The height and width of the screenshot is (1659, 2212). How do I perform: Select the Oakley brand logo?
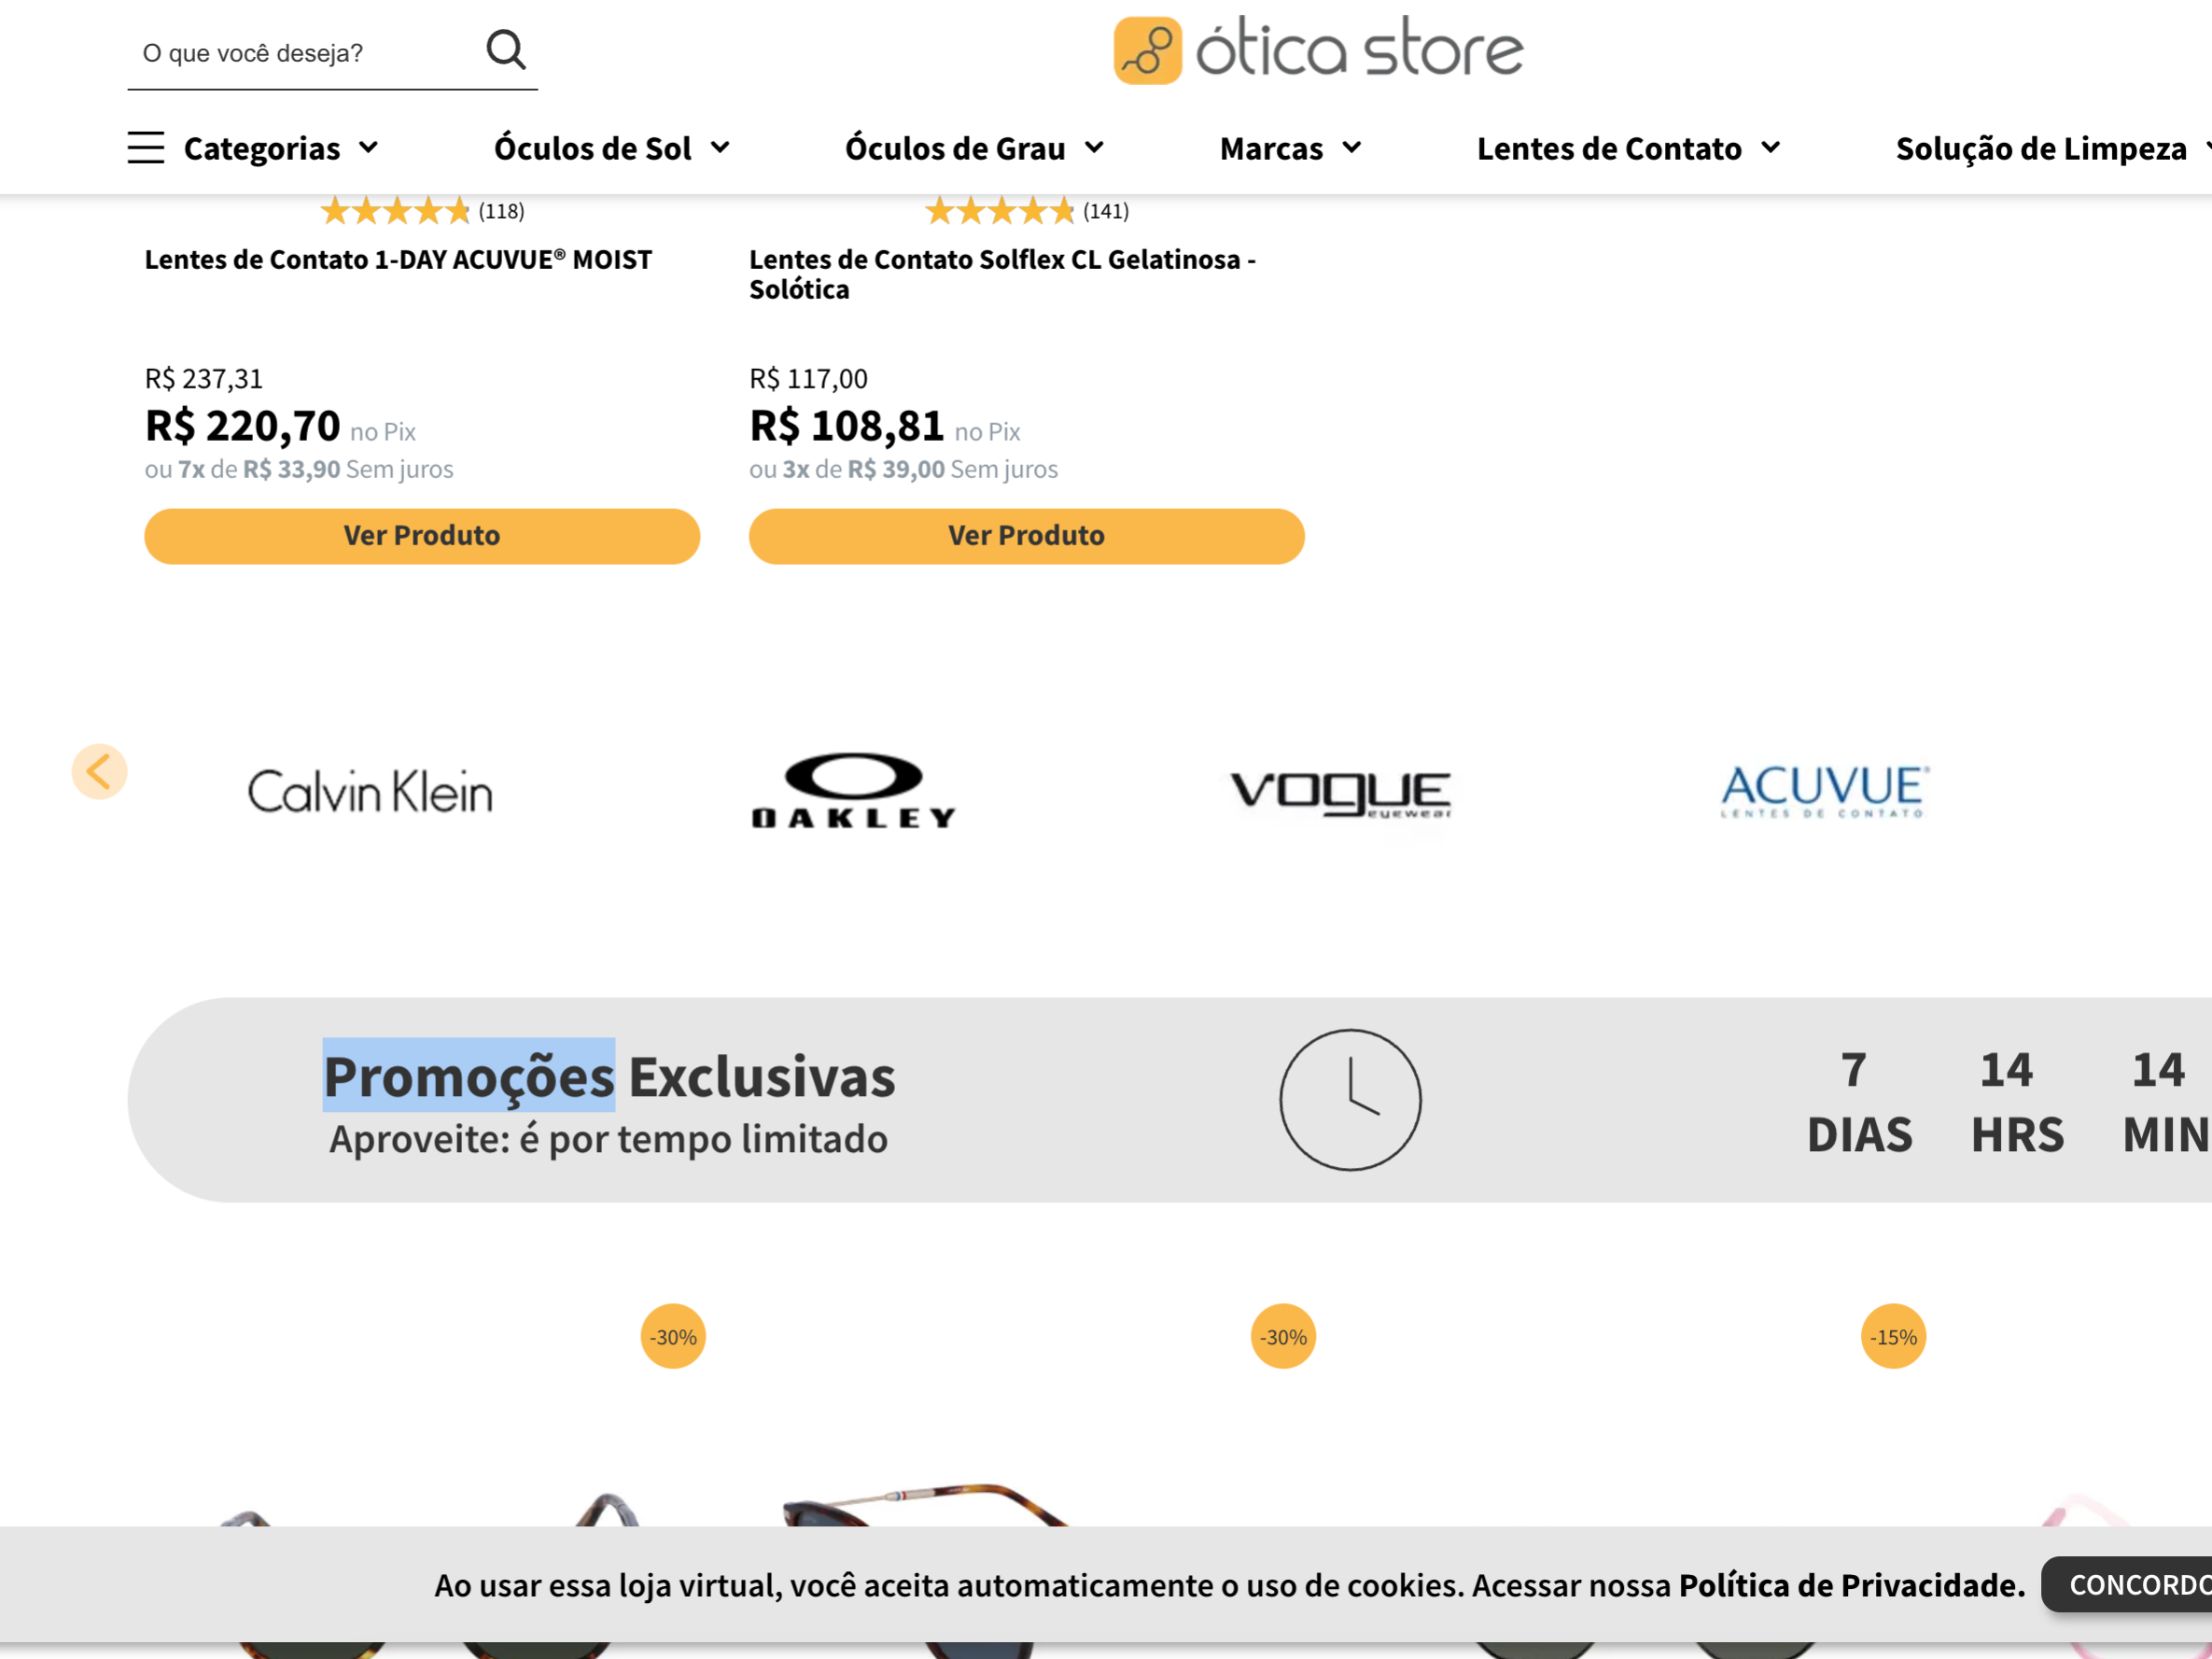(853, 790)
